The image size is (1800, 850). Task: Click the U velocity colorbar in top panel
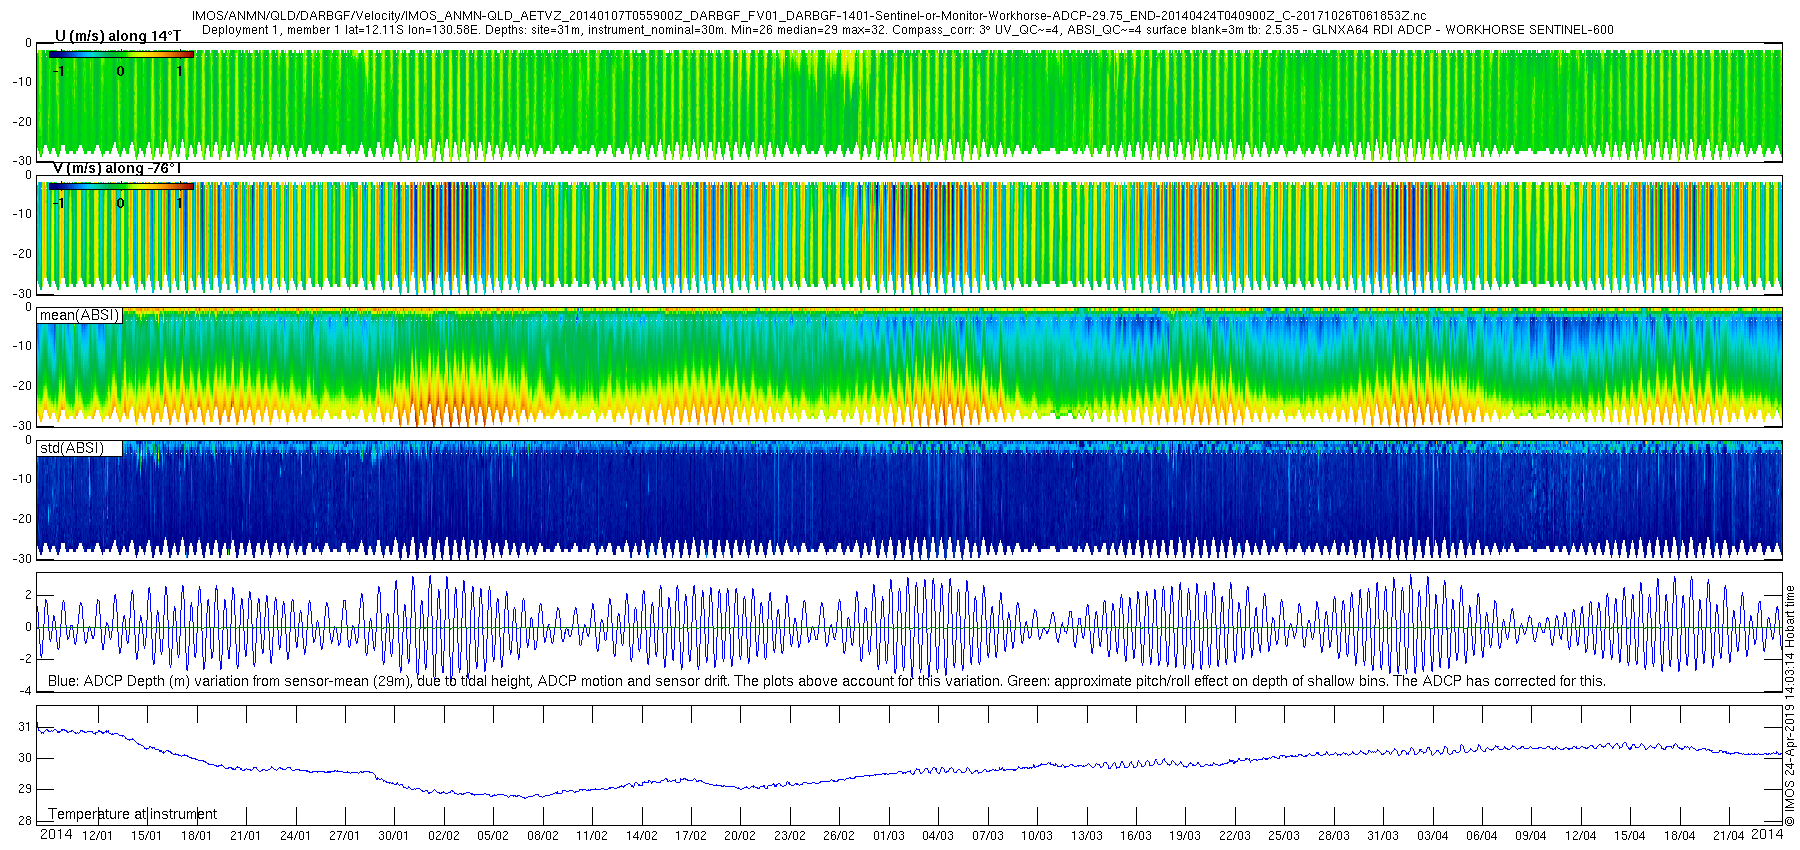[x=121, y=54]
